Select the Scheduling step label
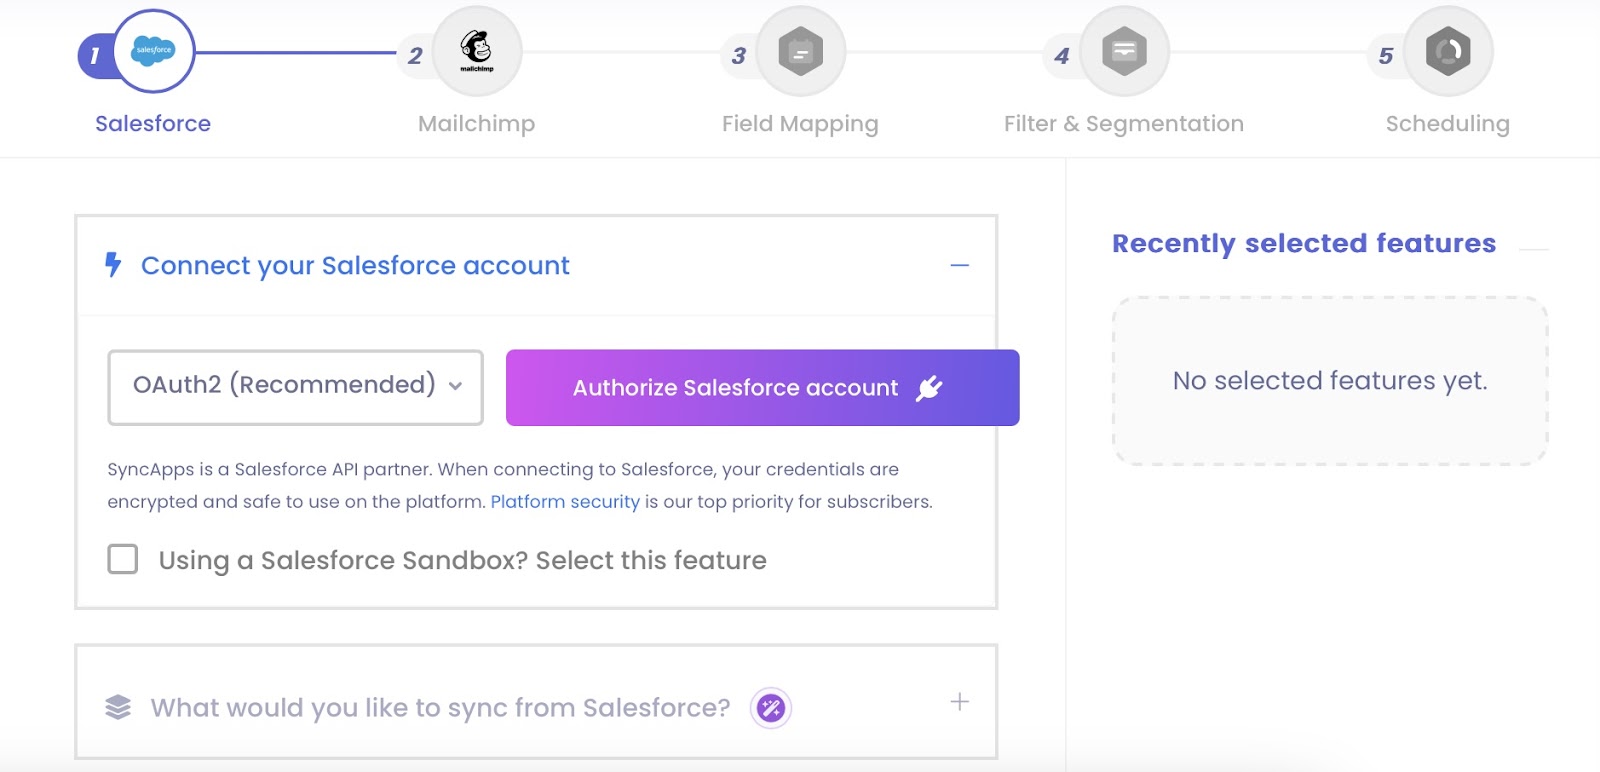1600x772 pixels. pos(1448,124)
